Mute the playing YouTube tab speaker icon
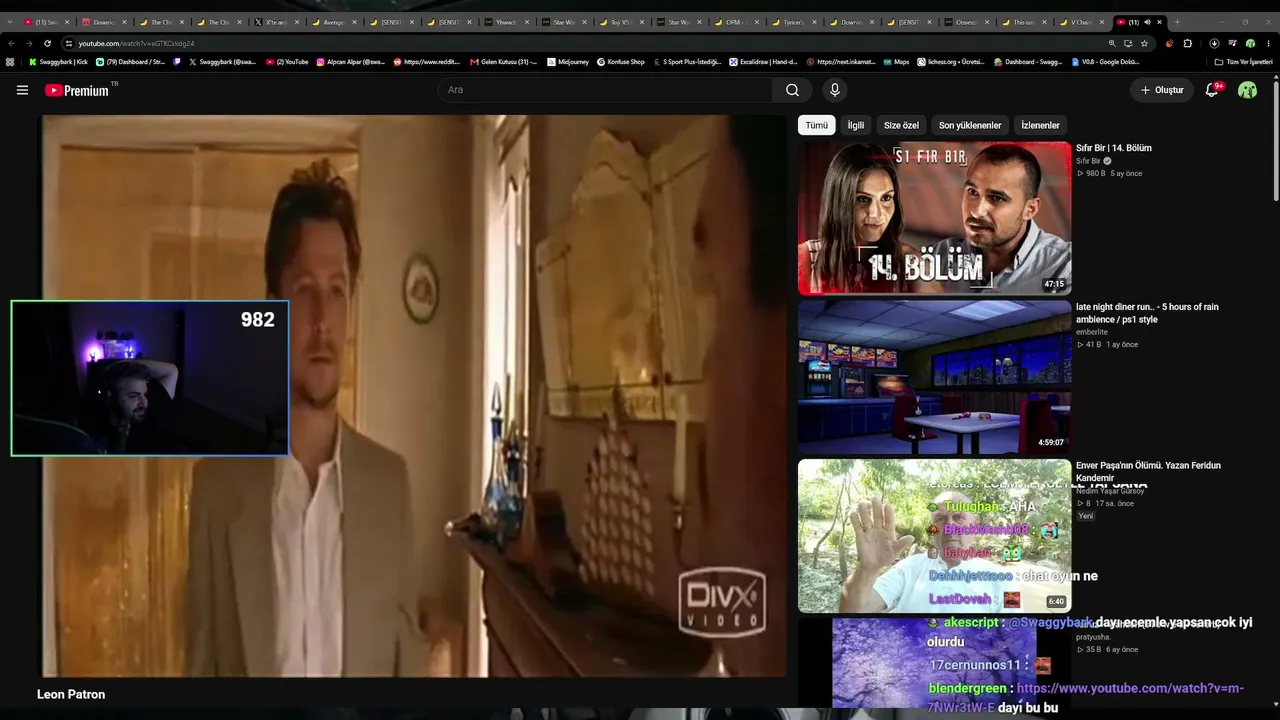The height and width of the screenshot is (720, 1280). pyautogui.click(x=1147, y=22)
